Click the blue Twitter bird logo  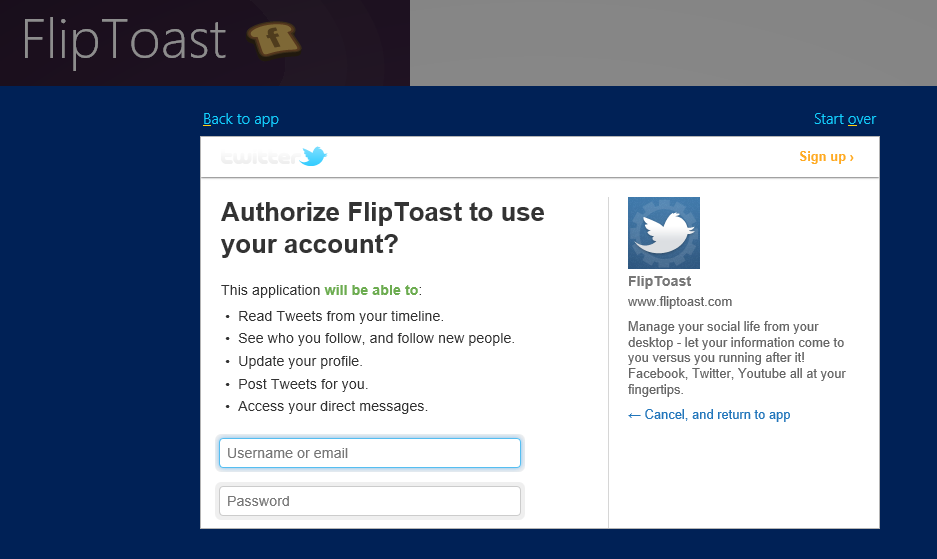(314, 157)
